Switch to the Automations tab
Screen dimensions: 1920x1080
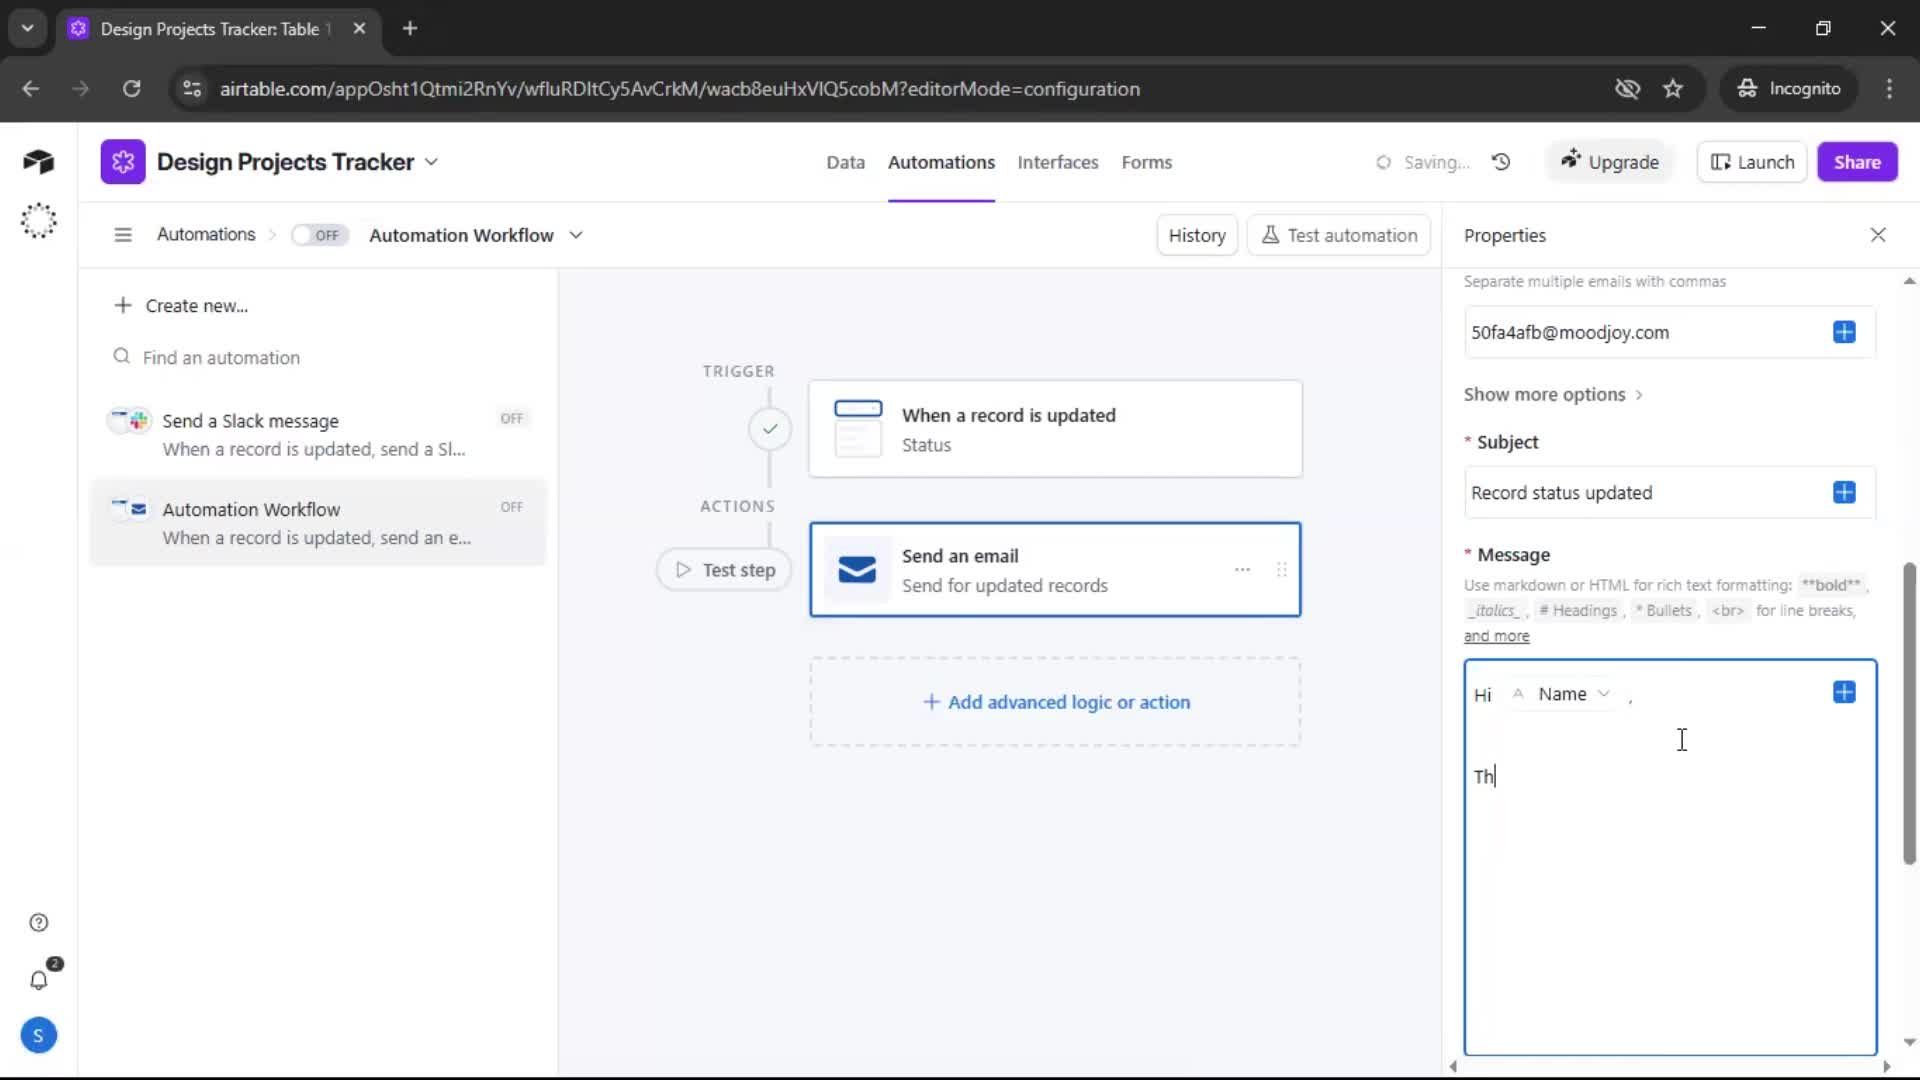pos(941,162)
